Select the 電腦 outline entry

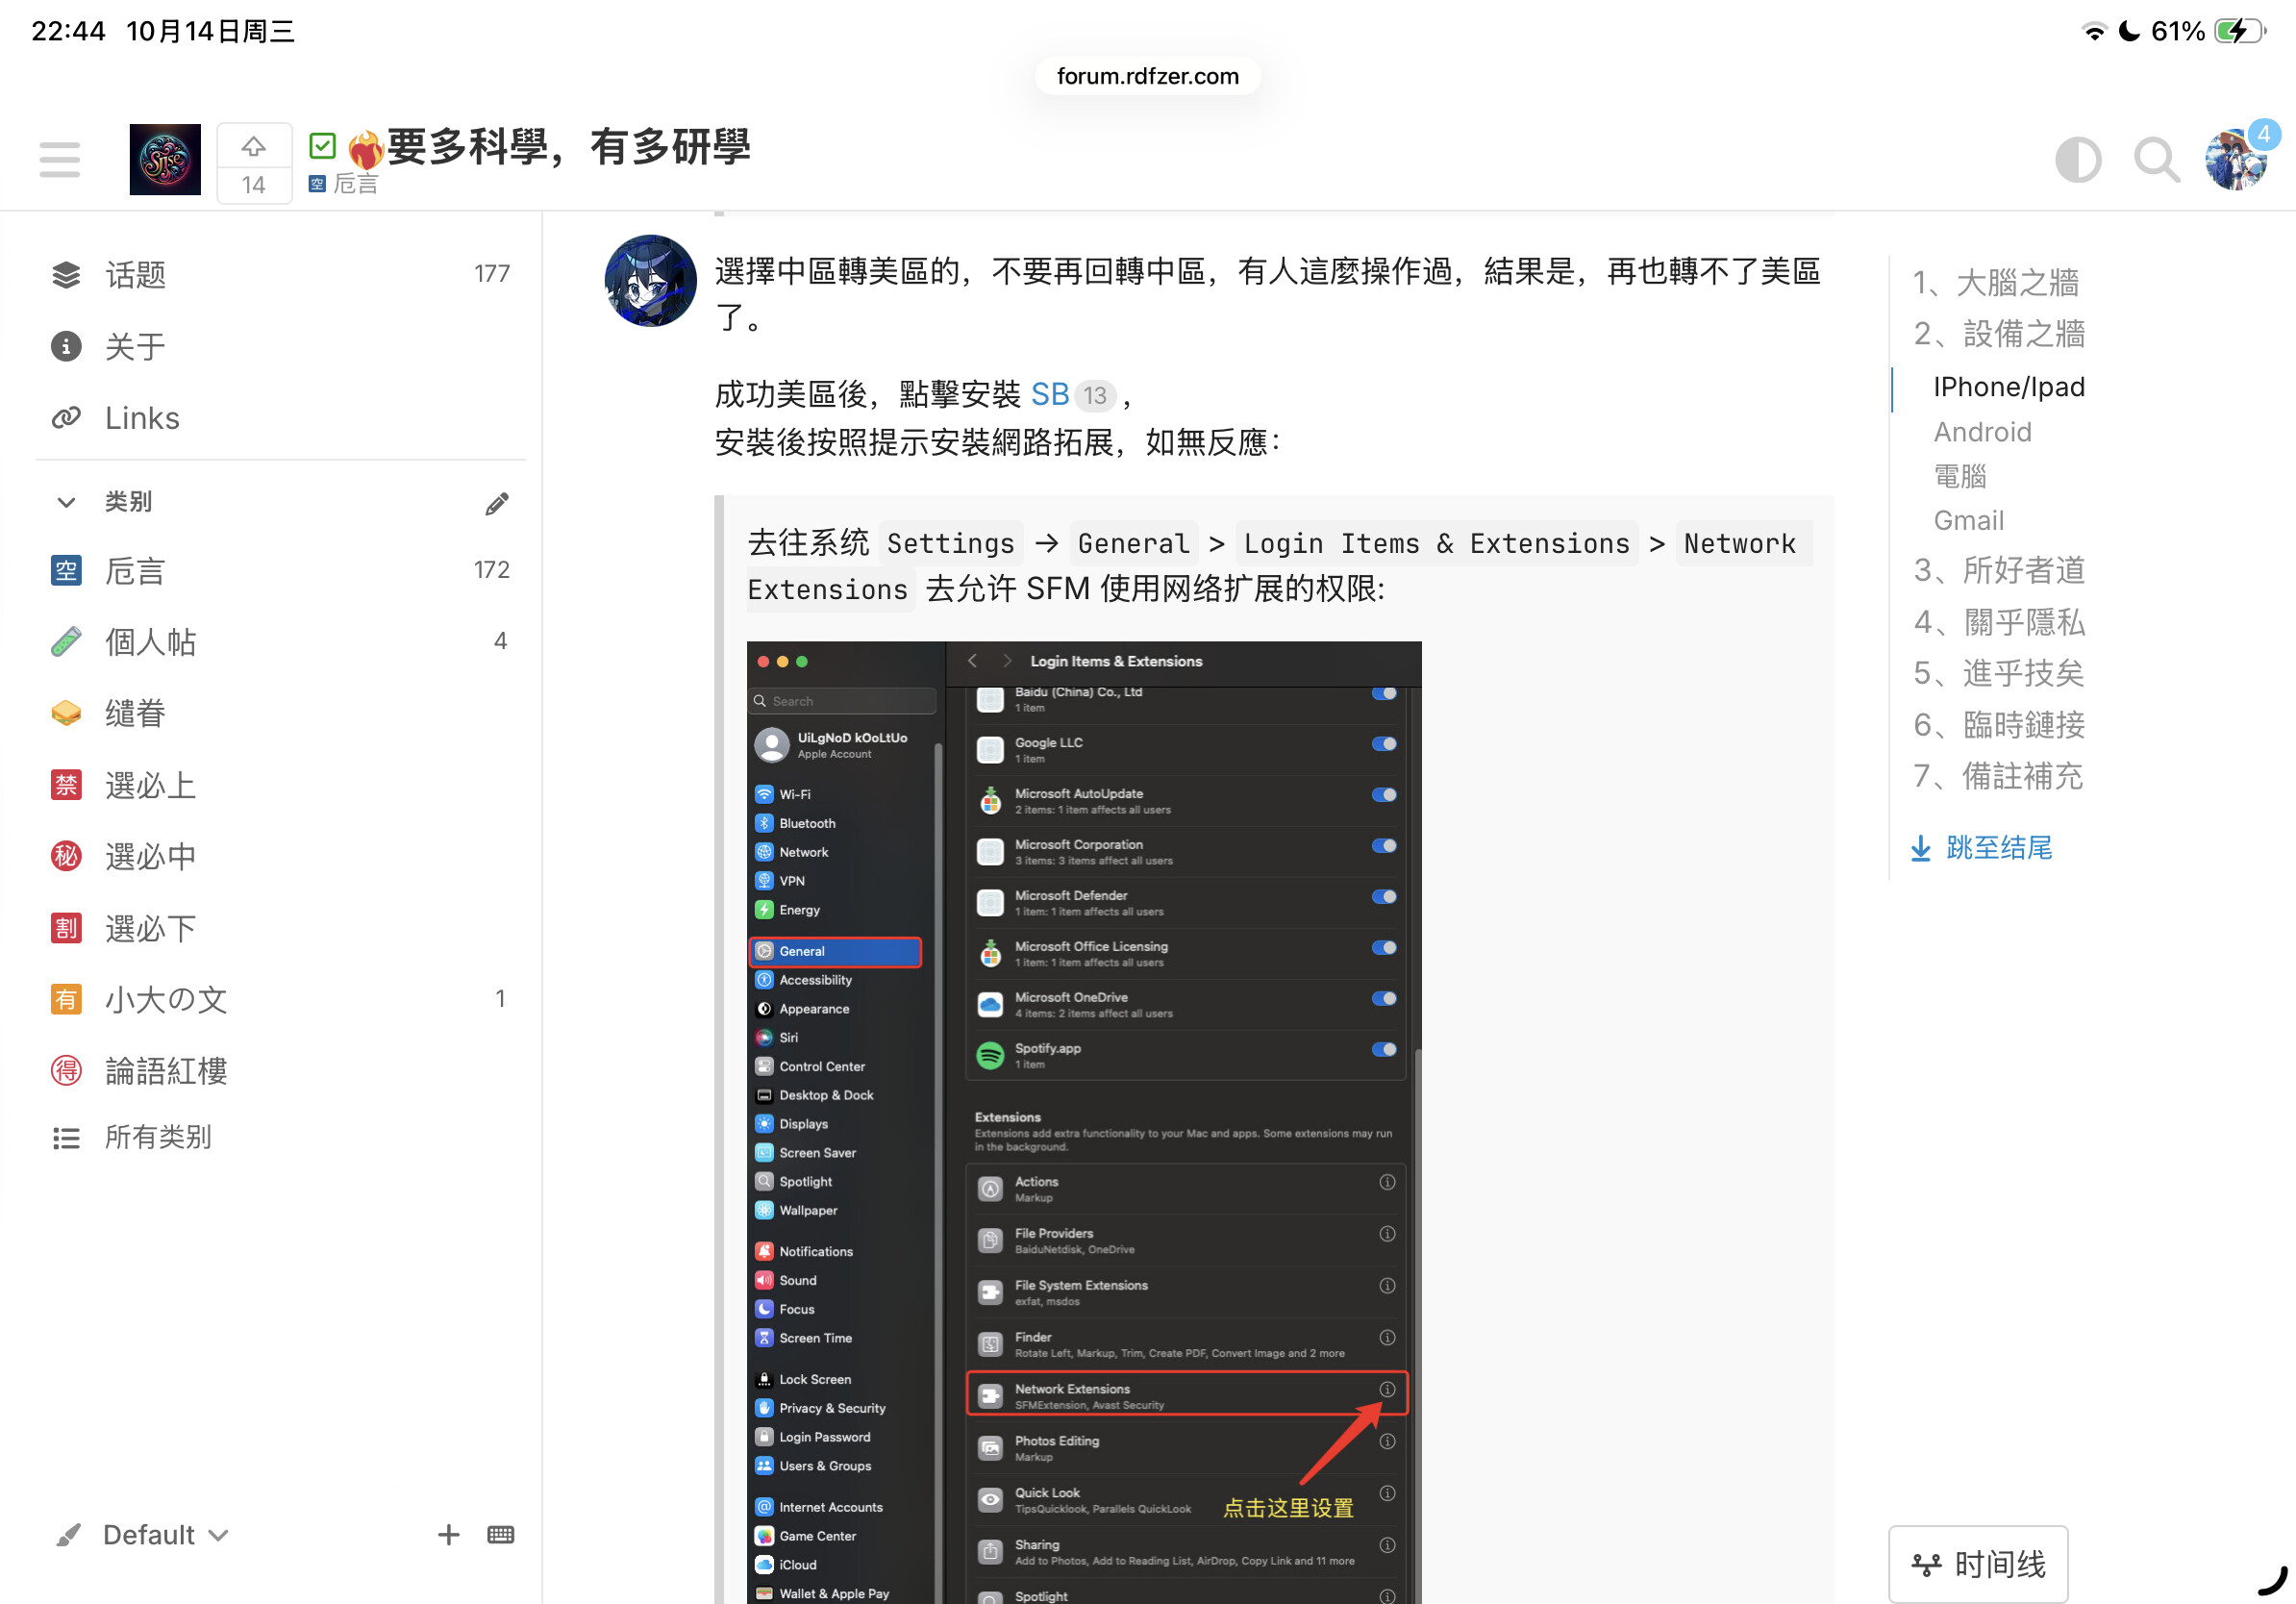[x=1960, y=476]
